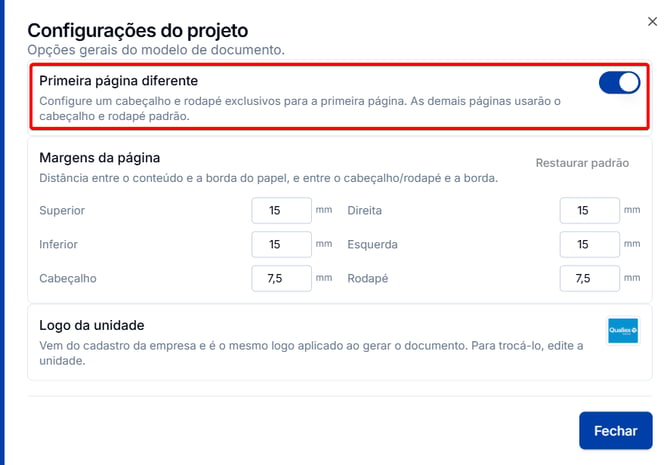Screen dimensions: 670x465
Task: Focus the Direita margin value field
Action: (x=590, y=210)
